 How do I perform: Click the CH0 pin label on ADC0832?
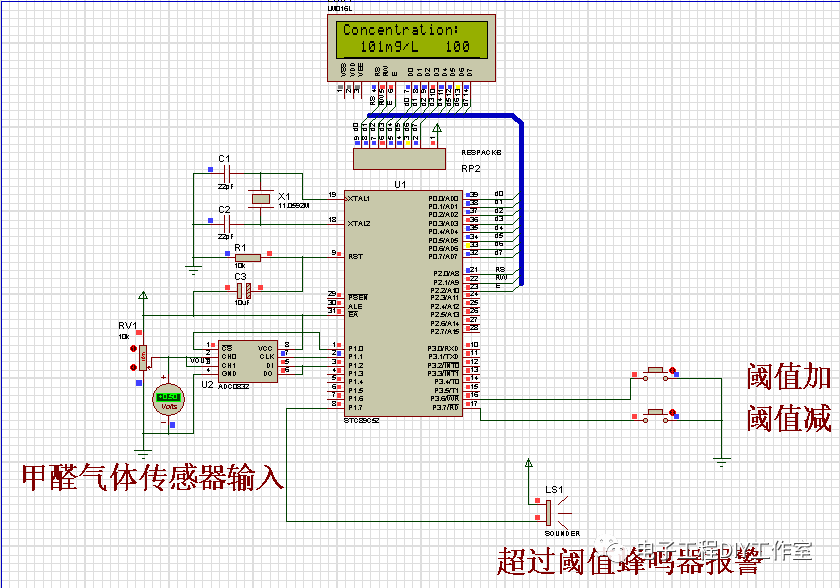pyautogui.click(x=229, y=357)
